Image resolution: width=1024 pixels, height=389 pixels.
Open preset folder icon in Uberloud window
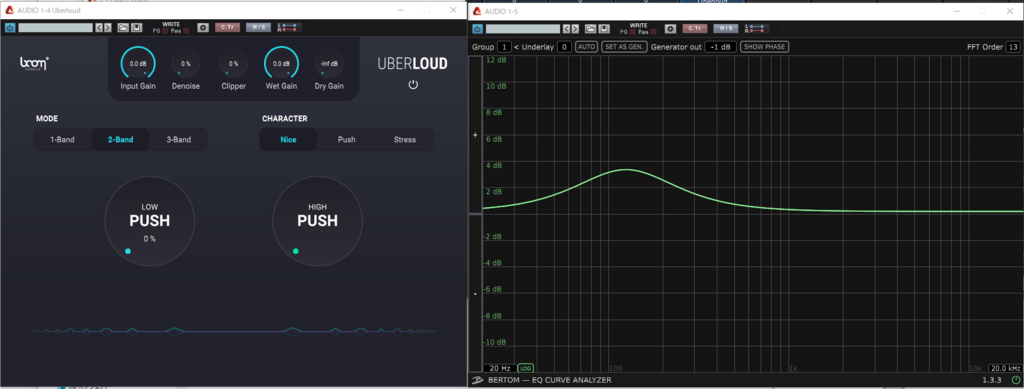point(123,27)
